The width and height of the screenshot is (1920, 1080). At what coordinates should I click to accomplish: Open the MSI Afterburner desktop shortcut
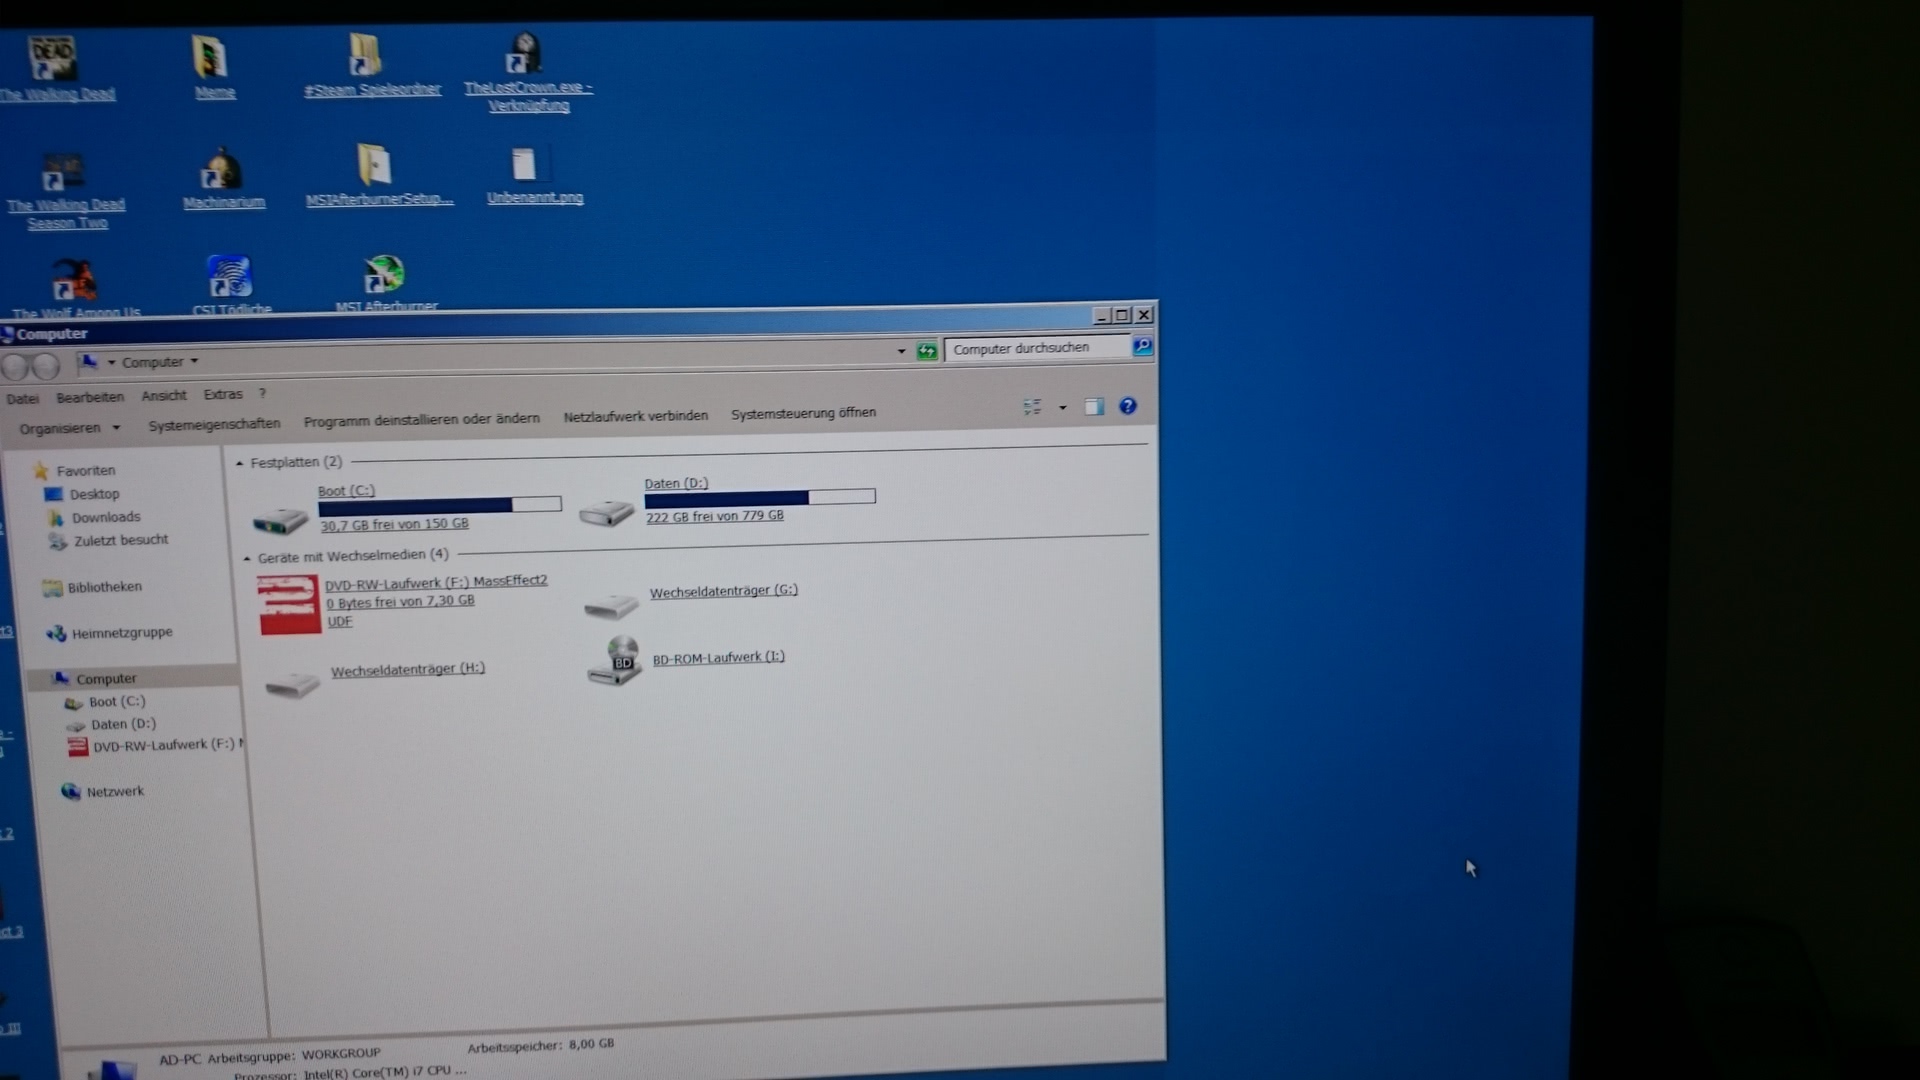coord(384,275)
